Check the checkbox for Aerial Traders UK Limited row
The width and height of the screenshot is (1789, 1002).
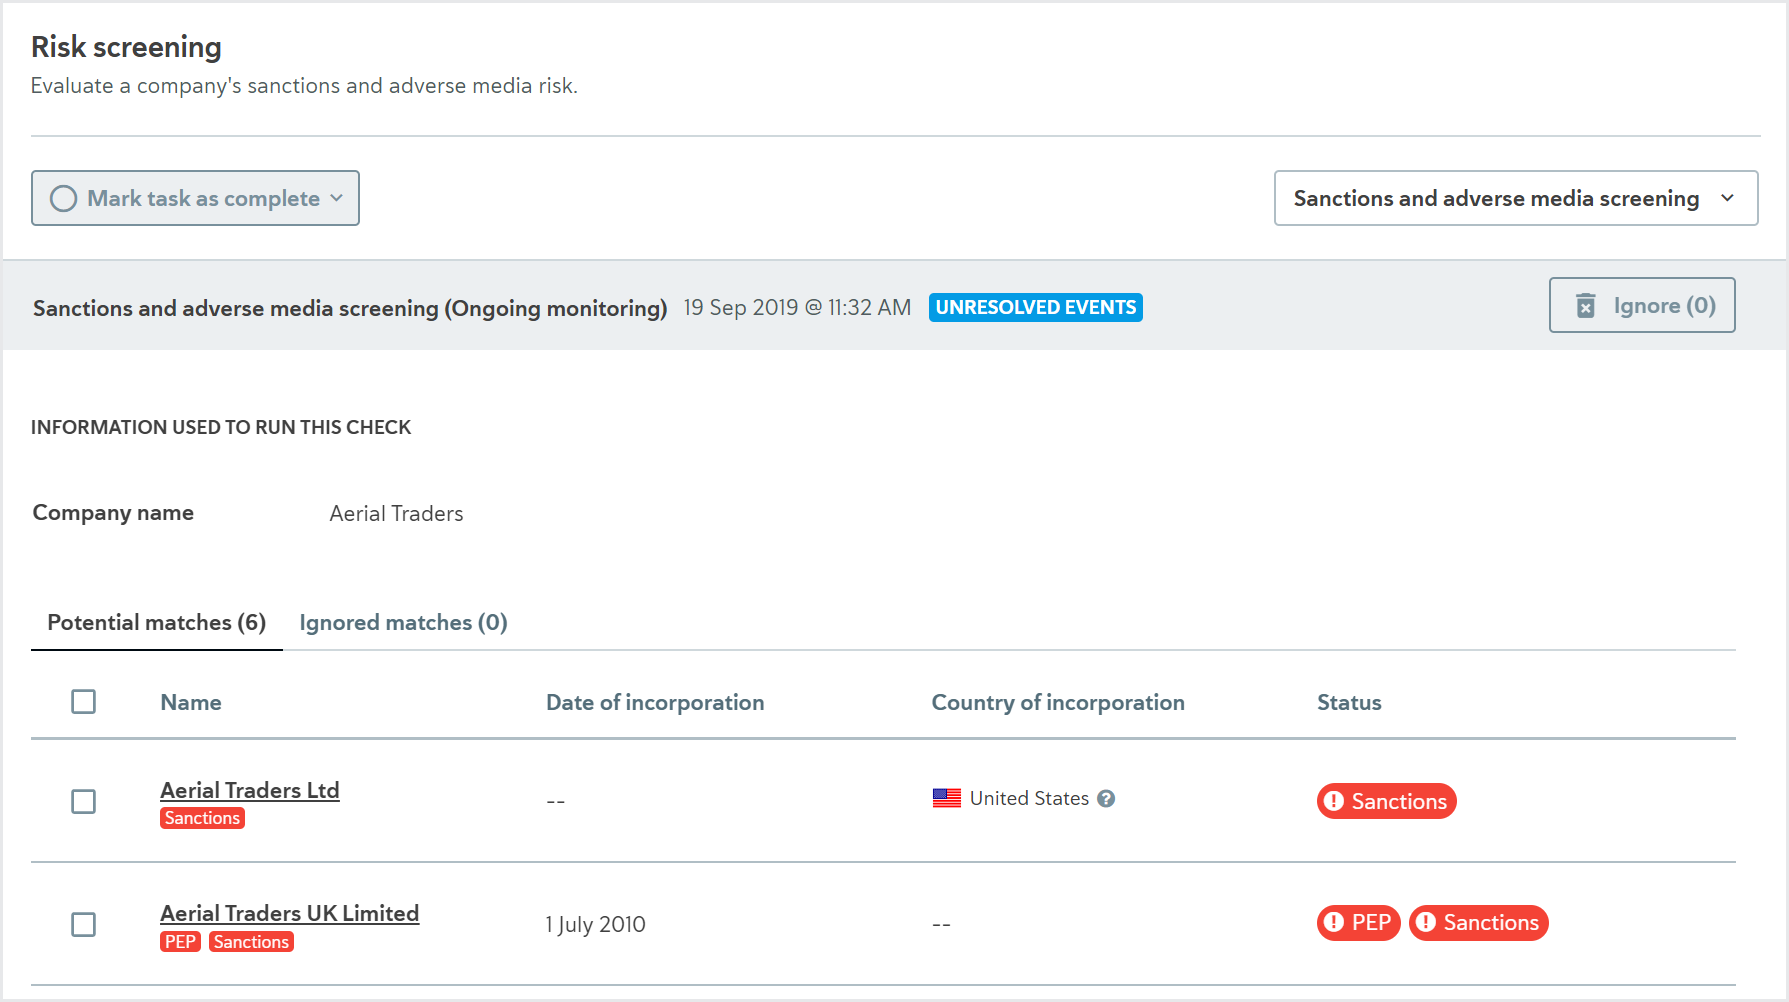84,925
